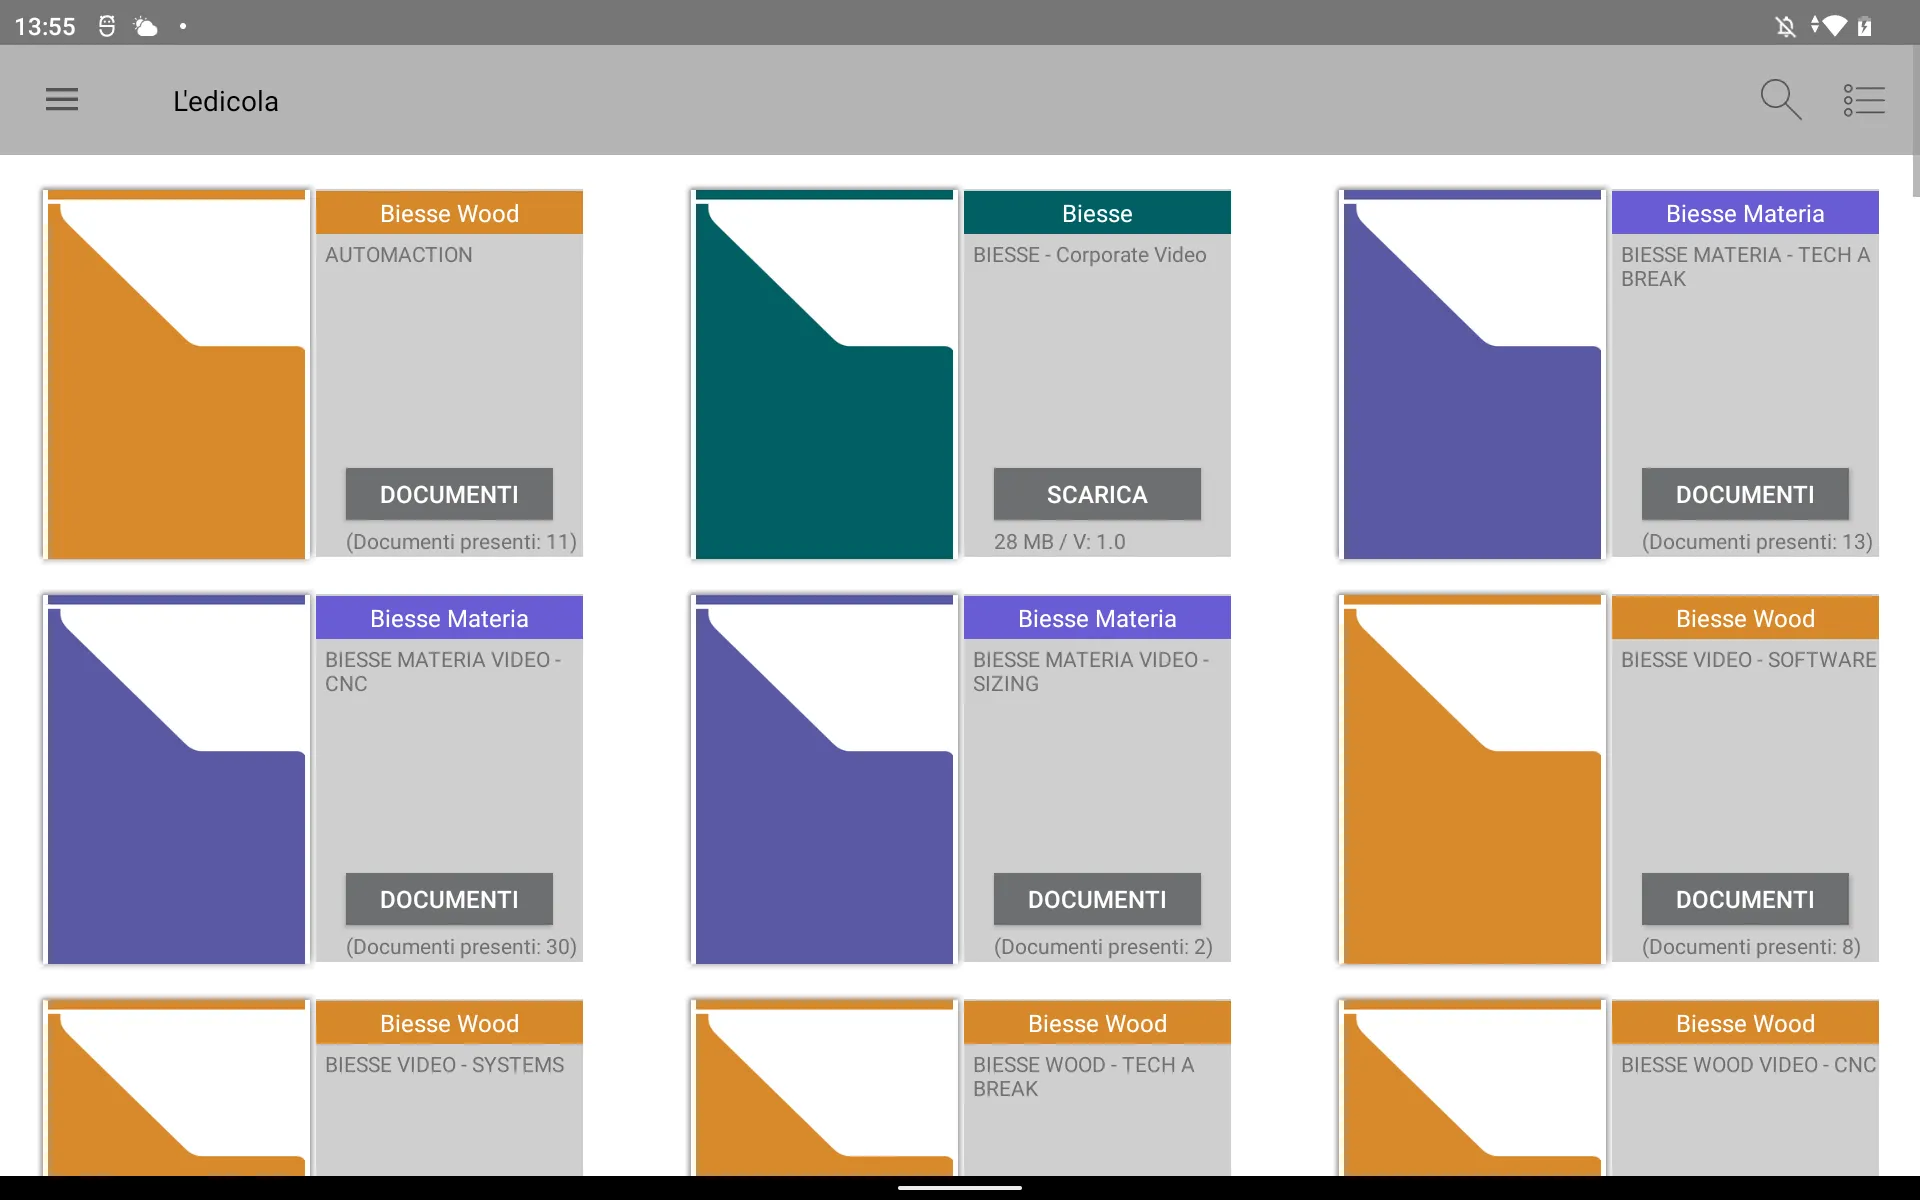Select BIESSE VIDEO - SYSTEMS title
This screenshot has width=1920, height=1200.
(x=445, y=1065)
